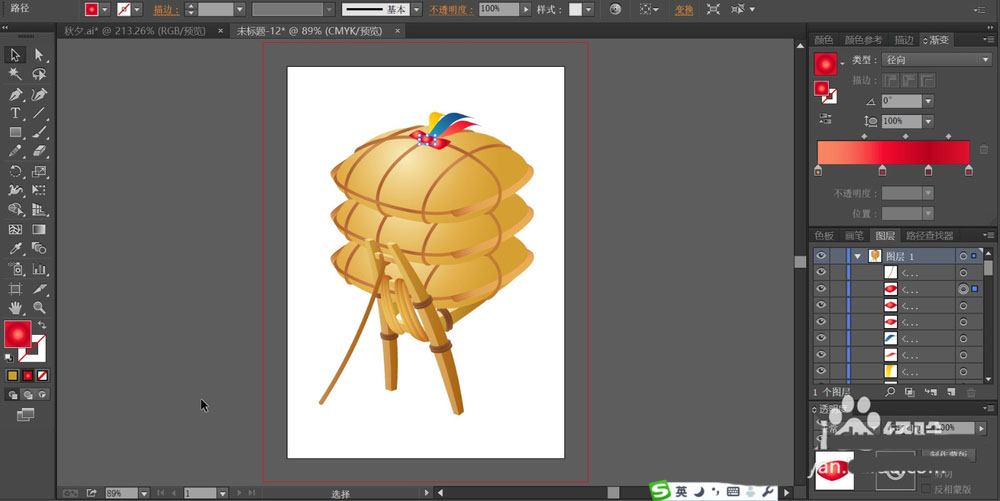Viewport: 1000px width, 501px height.
Task: Open the 颜色参考 panel tab
Action: coord(864,40)
